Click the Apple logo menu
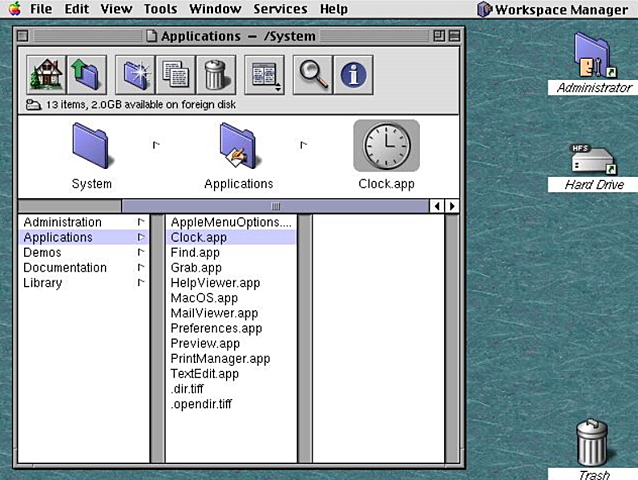The width and height of the screenshot is (638, 480). point(15,9)
